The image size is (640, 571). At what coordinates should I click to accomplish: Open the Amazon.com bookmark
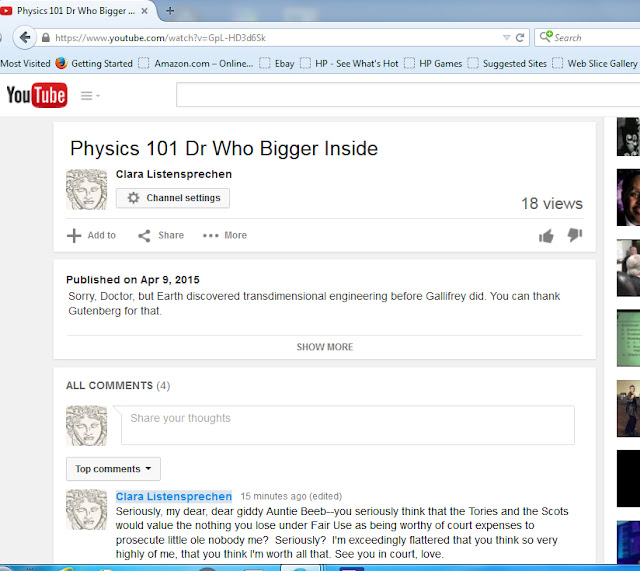coord(196,64)
